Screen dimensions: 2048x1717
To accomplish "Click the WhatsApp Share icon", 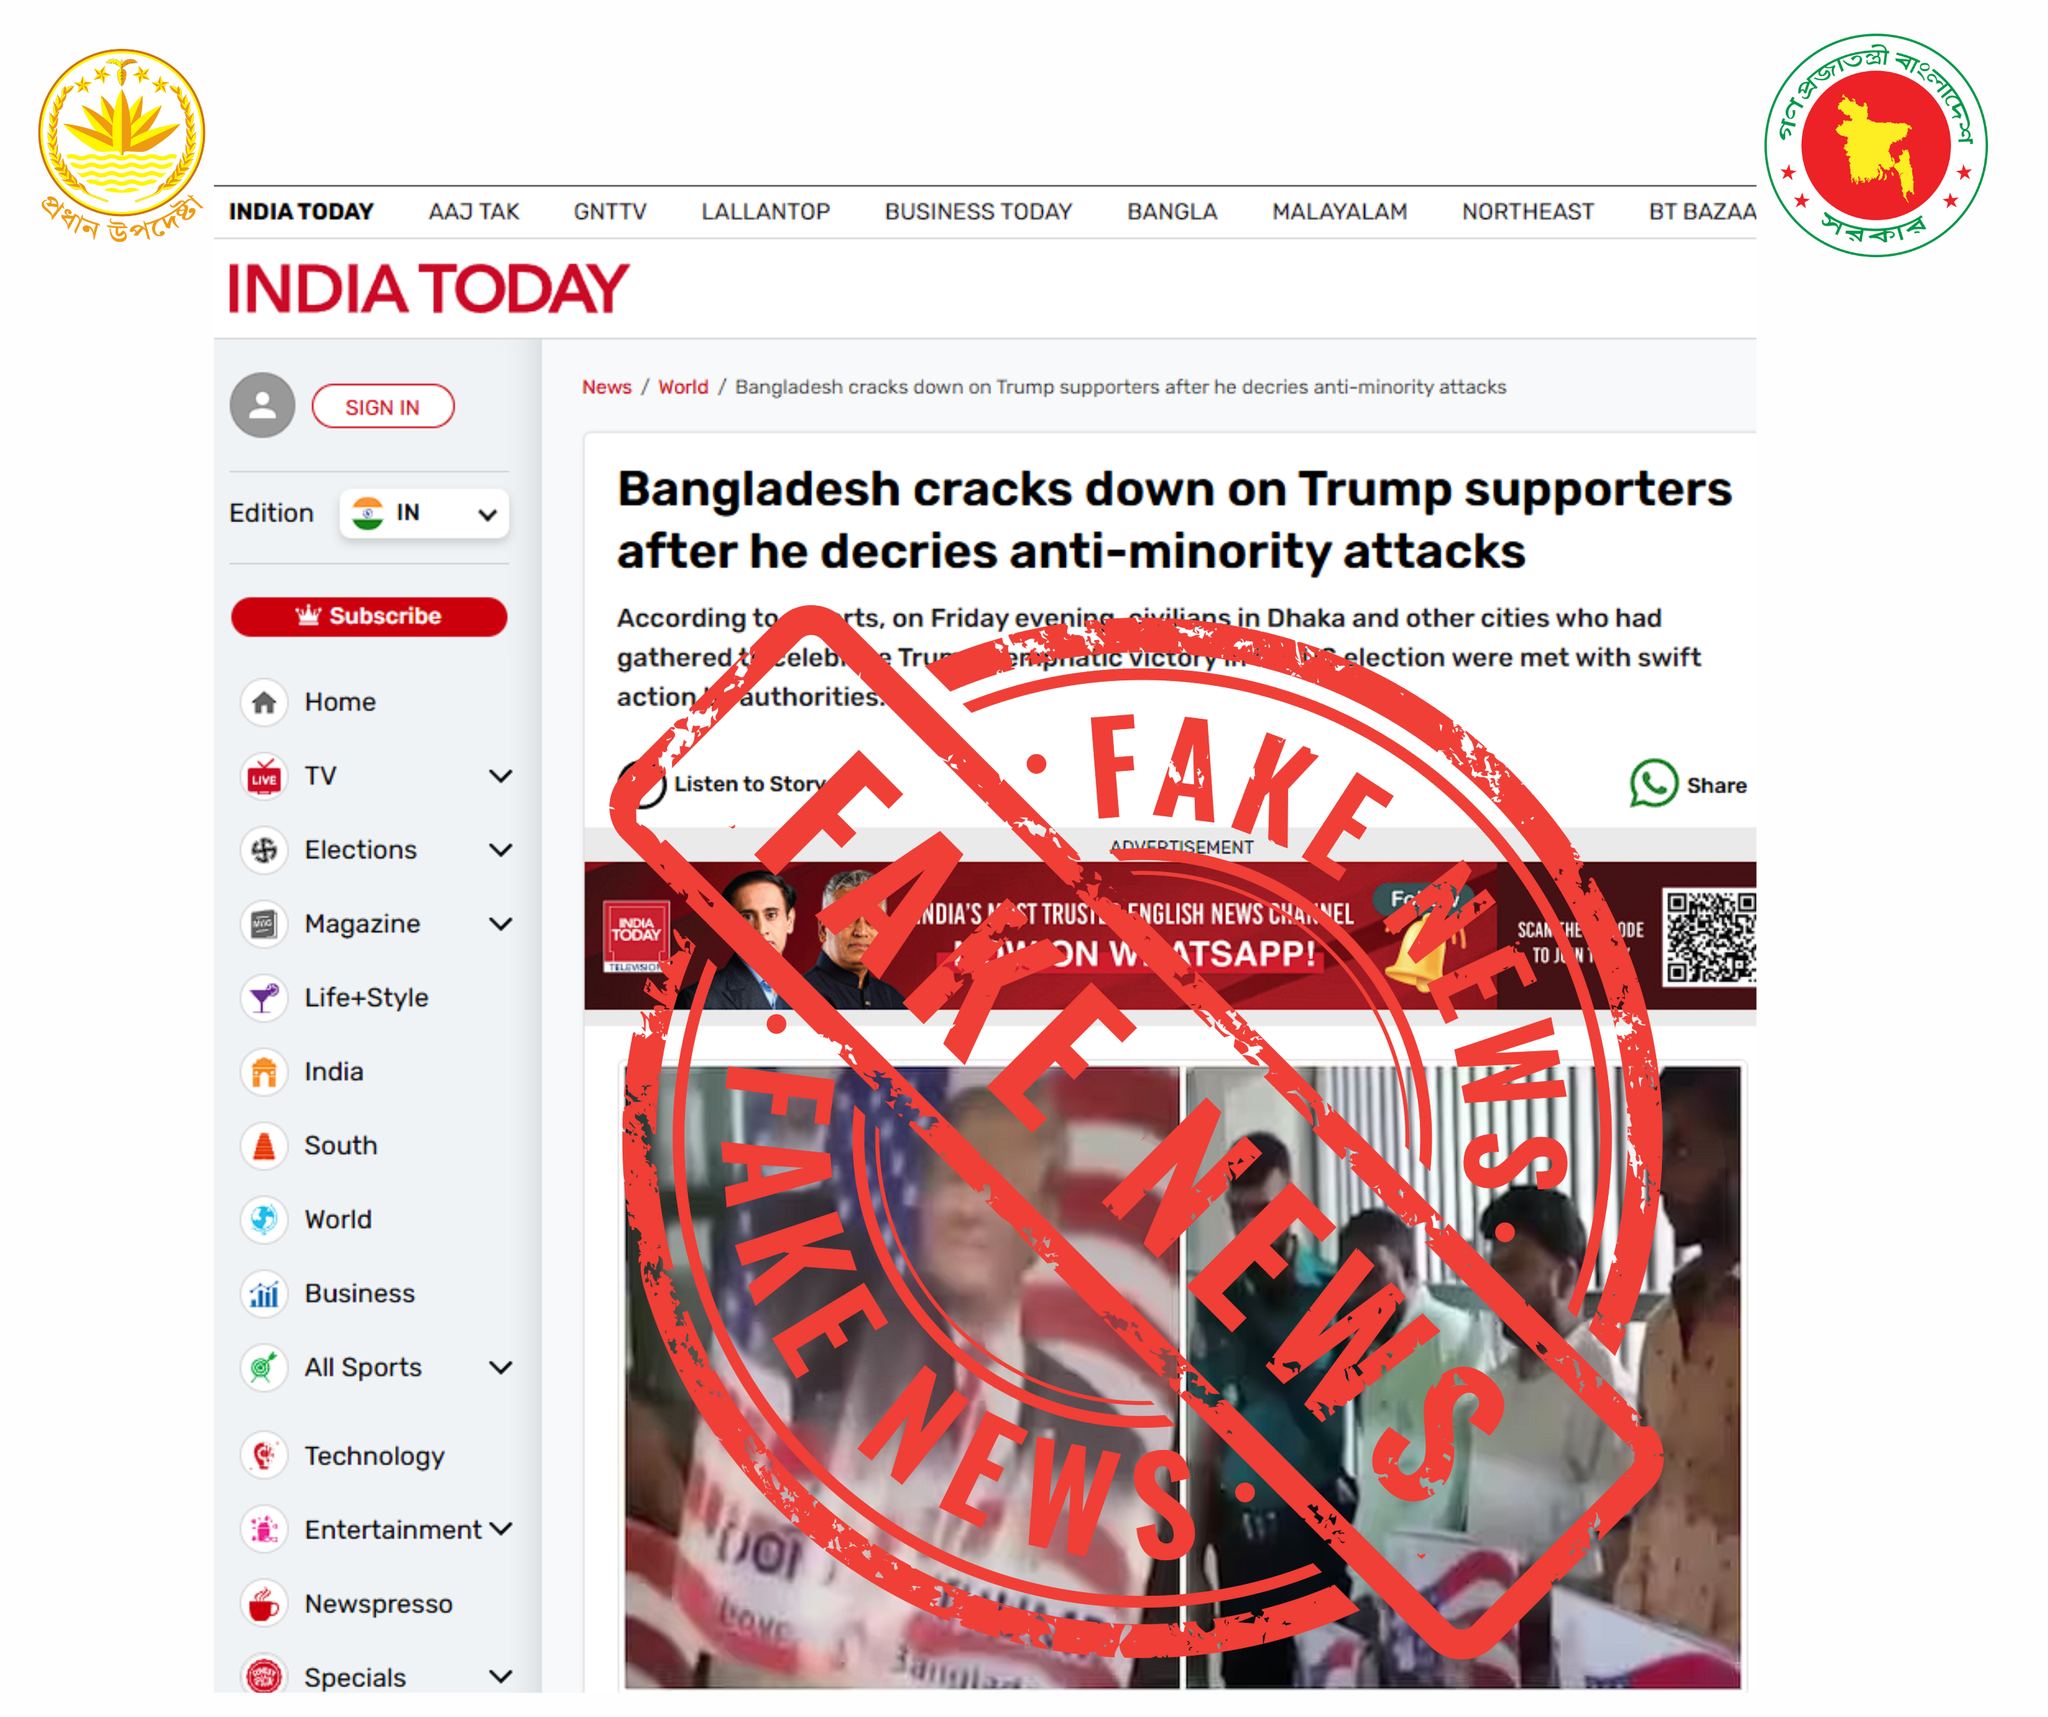I will [1653, 784].
